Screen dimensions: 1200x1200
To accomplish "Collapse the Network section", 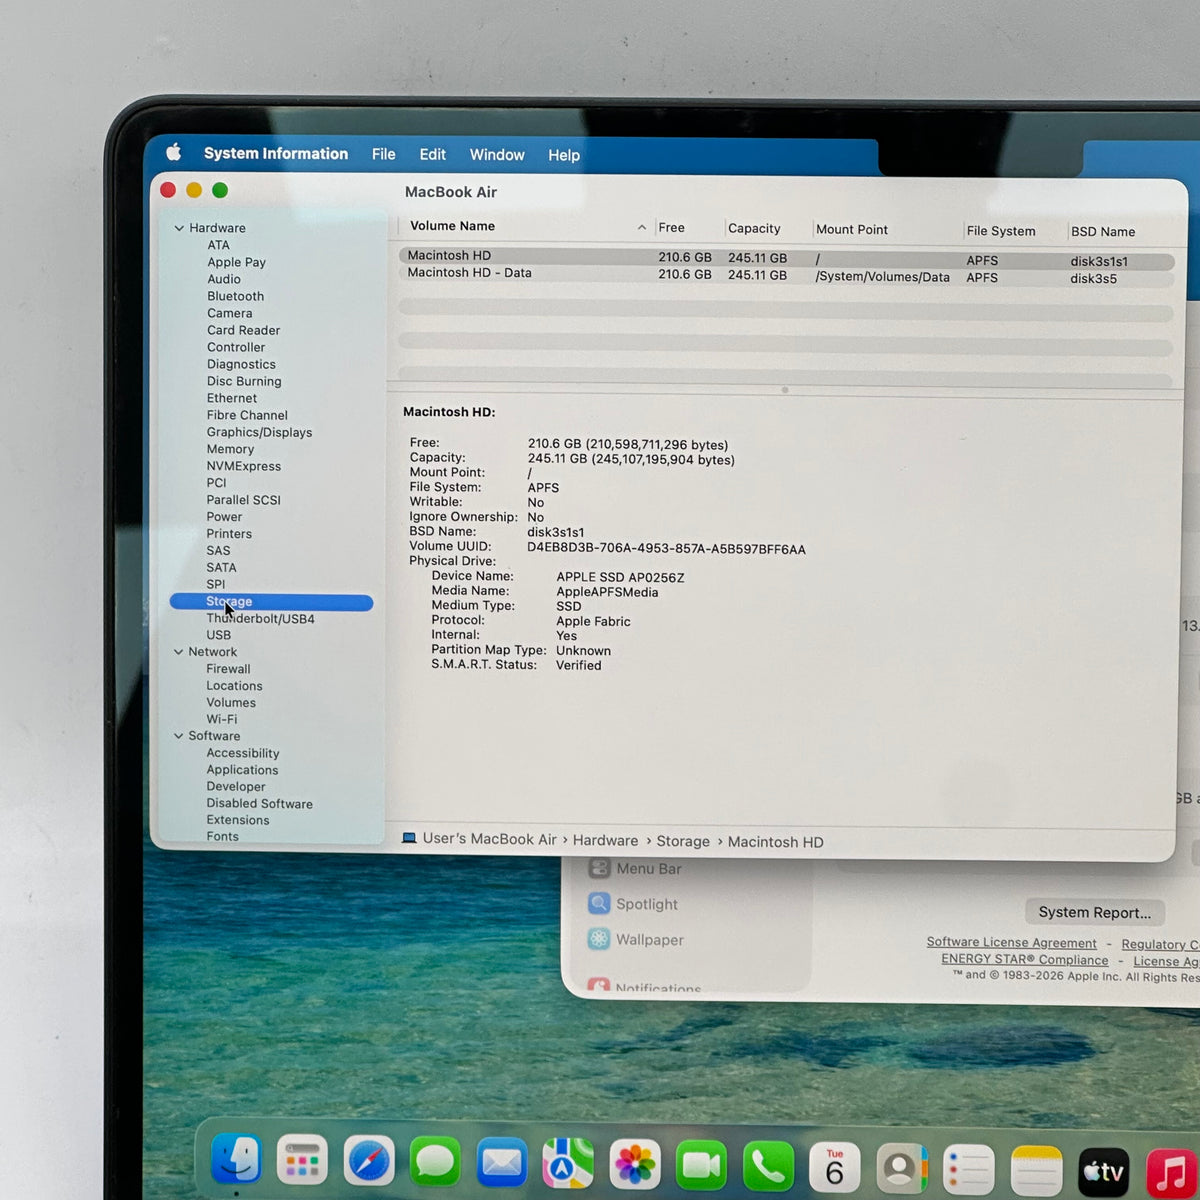I will pyautogui.click(x=179, y=652).
